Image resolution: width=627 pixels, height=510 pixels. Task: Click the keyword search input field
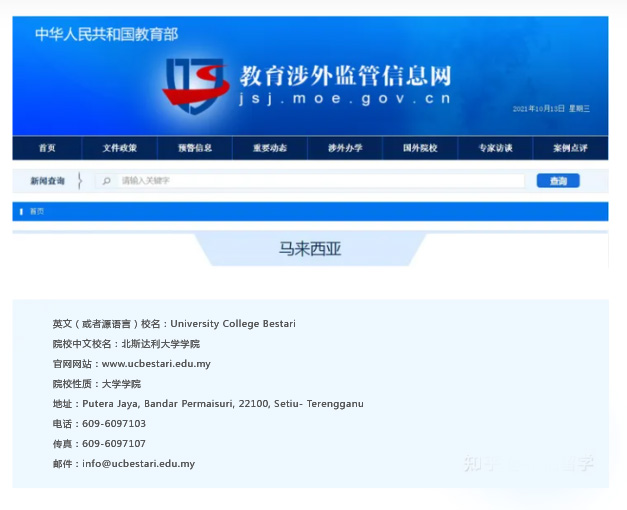[x=320, y=181]
